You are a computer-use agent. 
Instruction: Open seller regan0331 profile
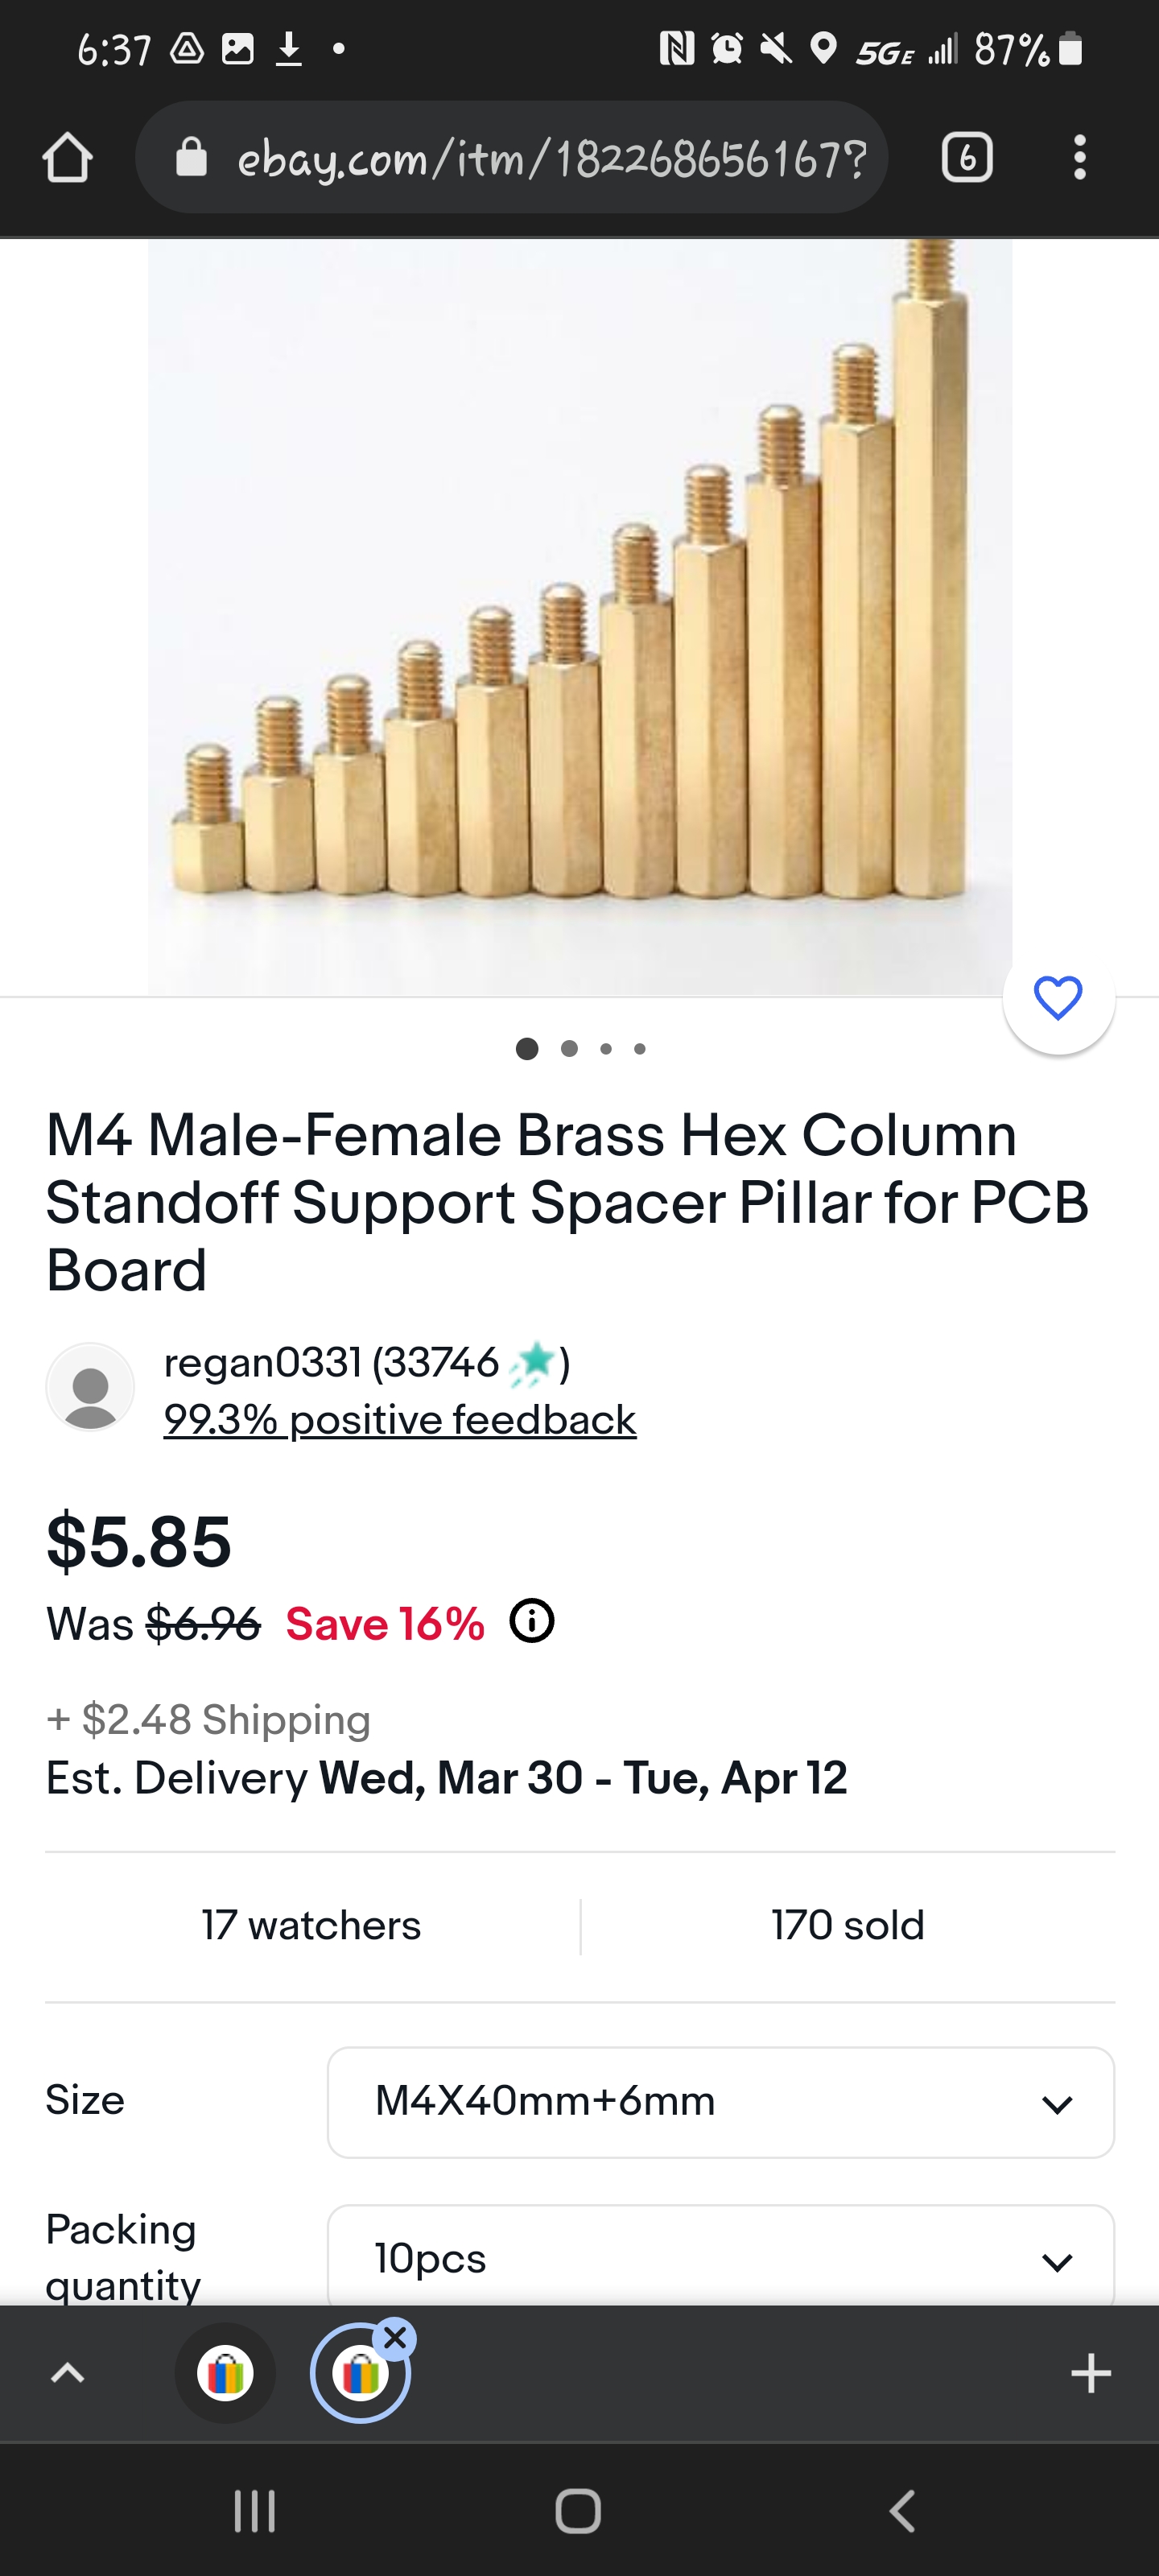262,1362
